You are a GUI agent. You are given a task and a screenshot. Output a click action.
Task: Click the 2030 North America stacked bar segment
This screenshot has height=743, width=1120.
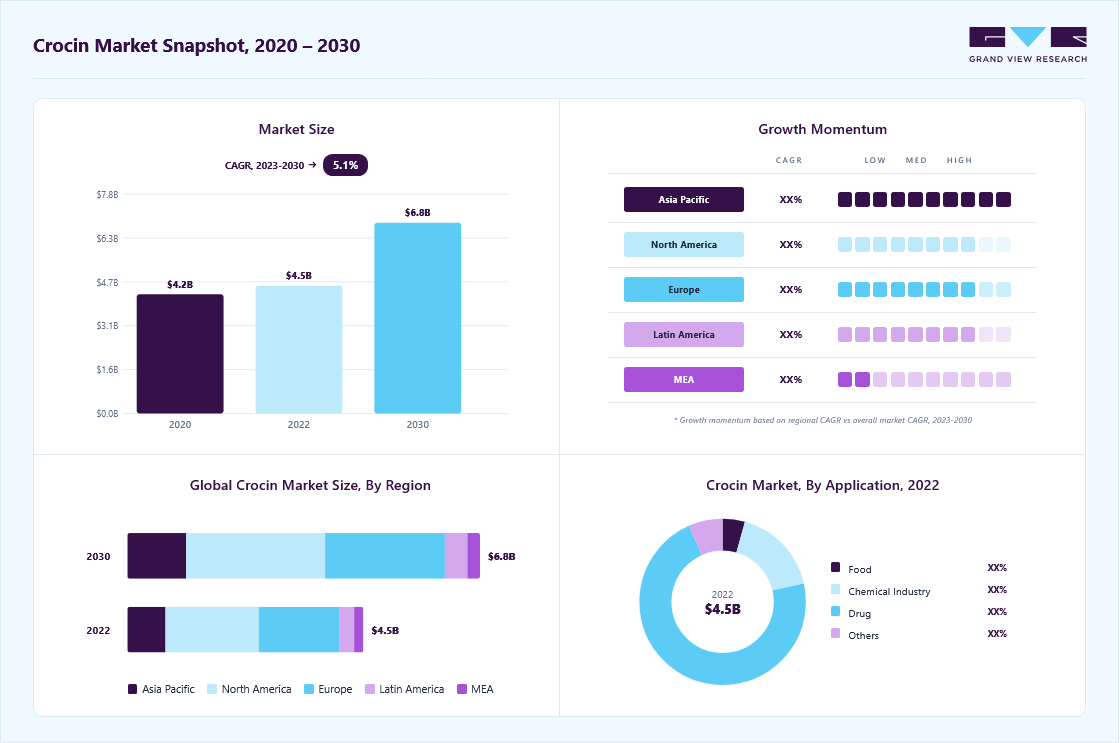pyautogui.click(x=255, y=556)
